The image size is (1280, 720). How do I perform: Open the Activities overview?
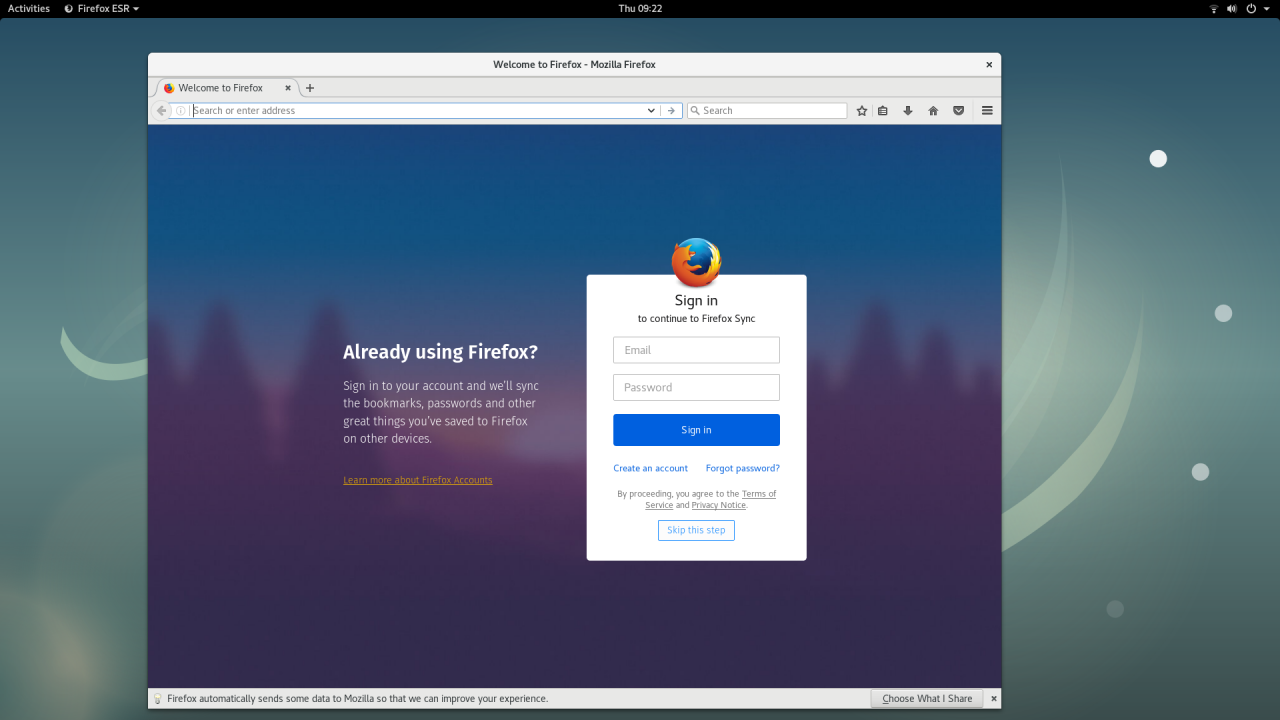29,8
